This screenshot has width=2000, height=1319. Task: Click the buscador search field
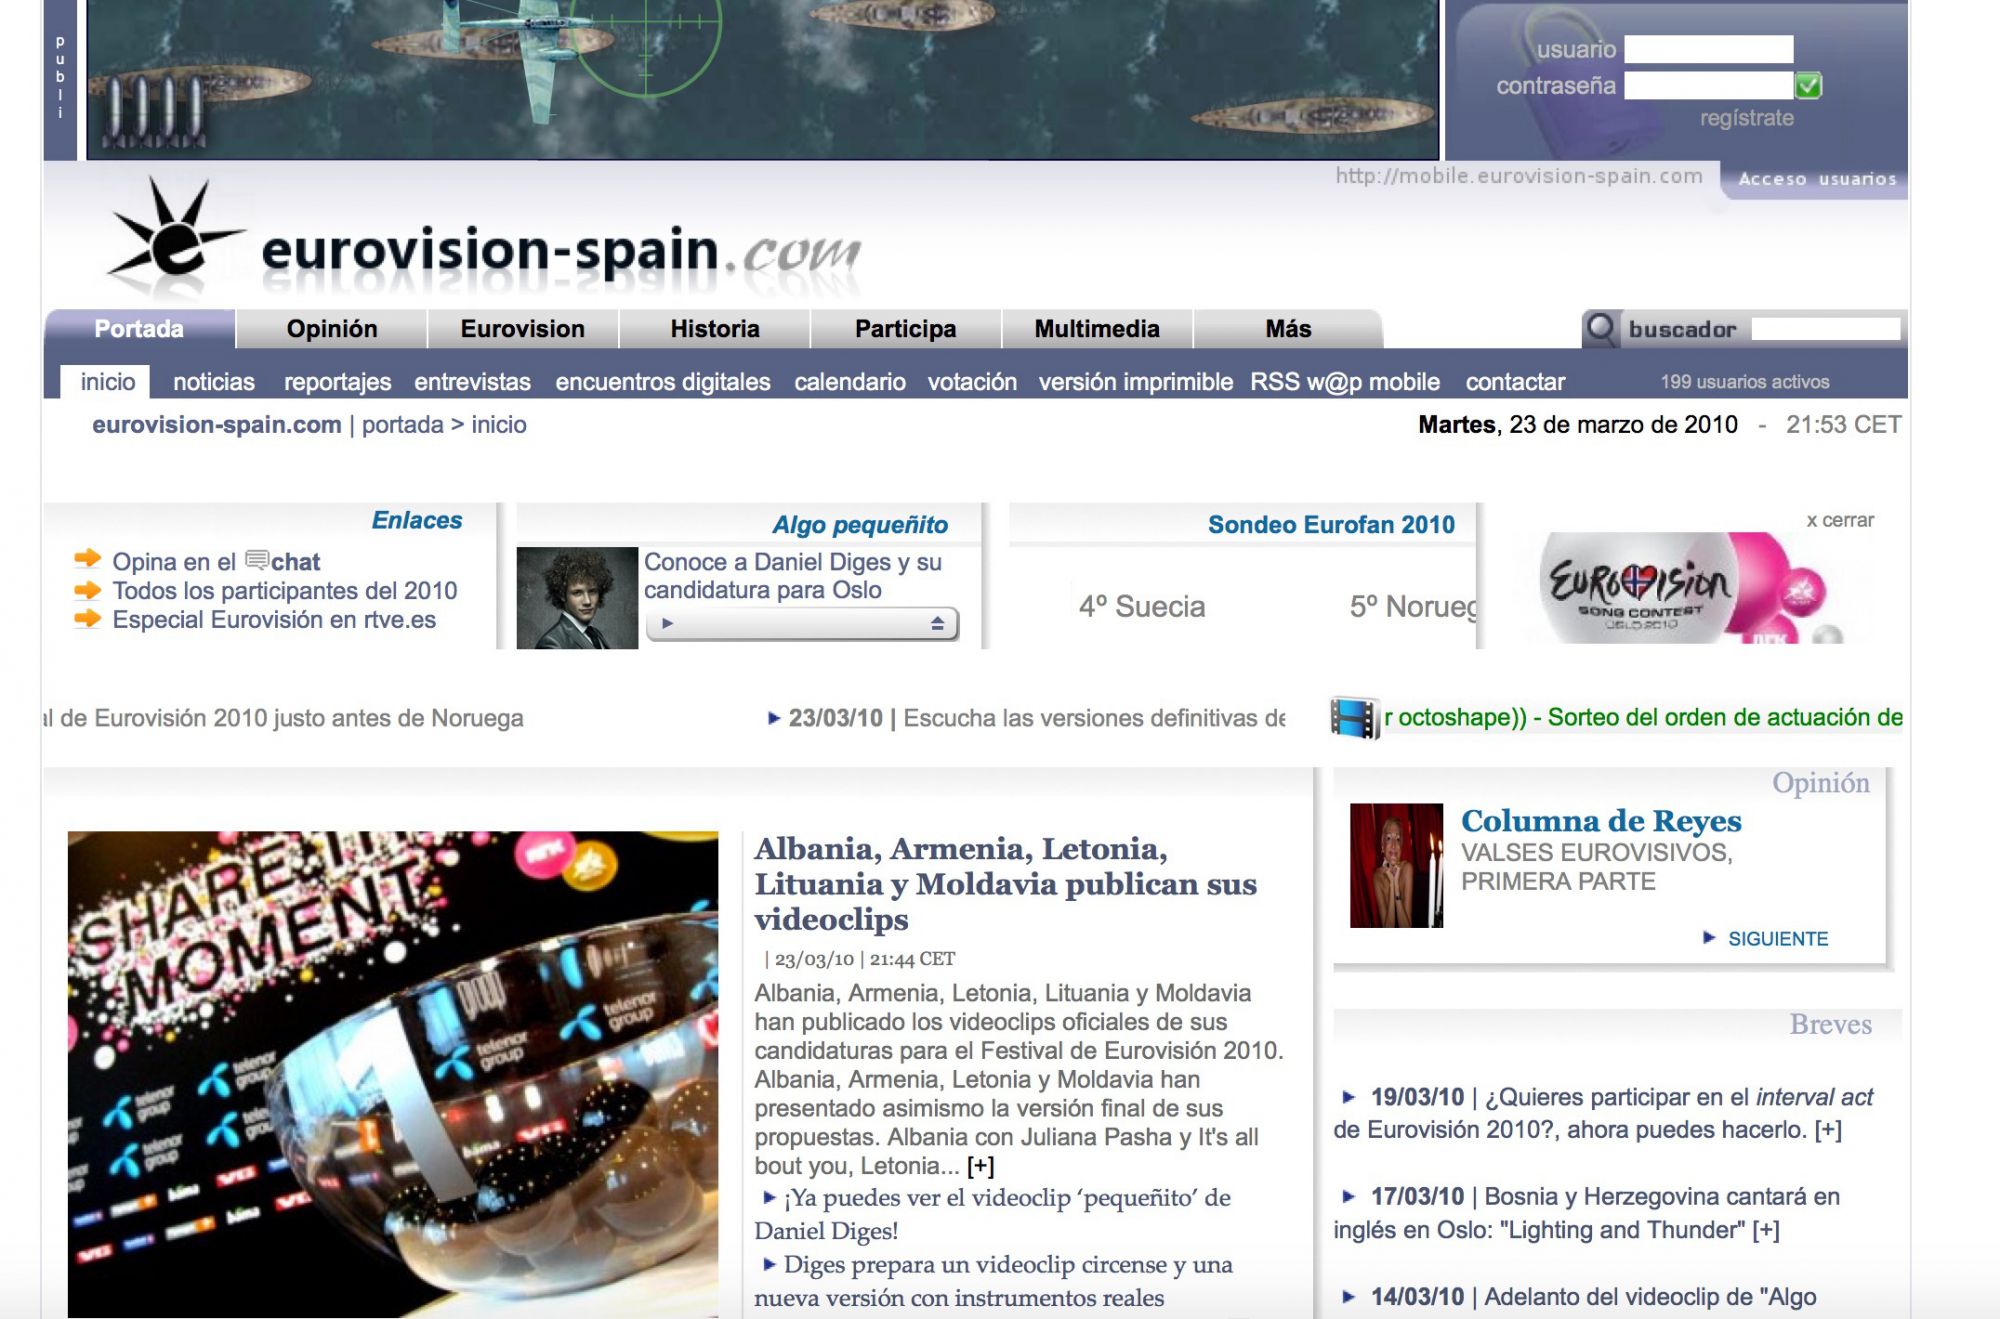click(x=1825, y=329)
